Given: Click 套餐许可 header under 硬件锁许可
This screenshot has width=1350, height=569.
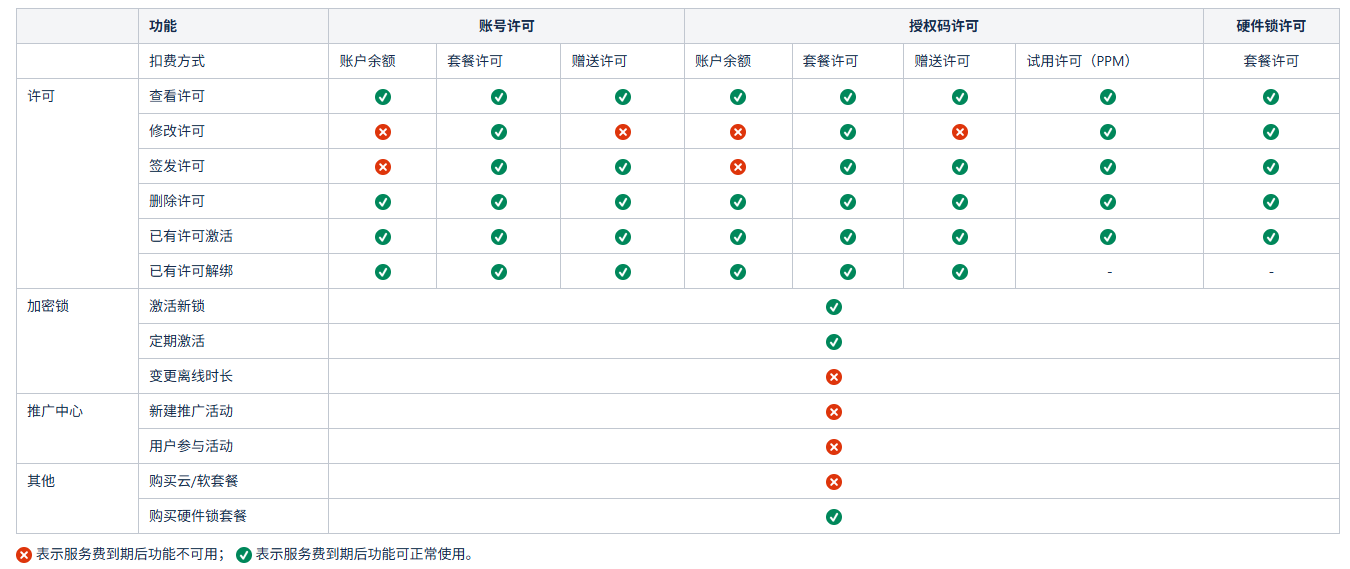Looking at the screenshot, I should (x=1271, y=61).
